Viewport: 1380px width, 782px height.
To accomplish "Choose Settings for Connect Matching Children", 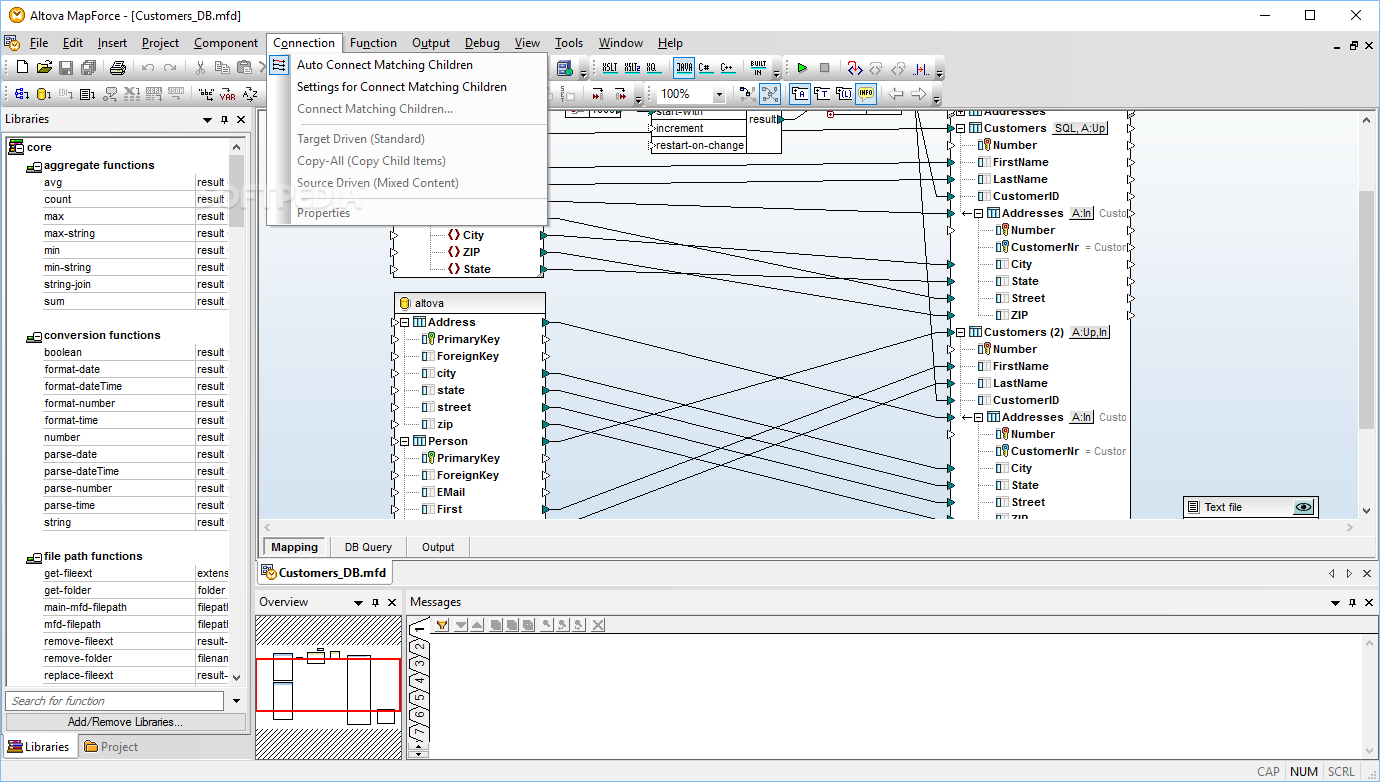I will pos(402,87).
